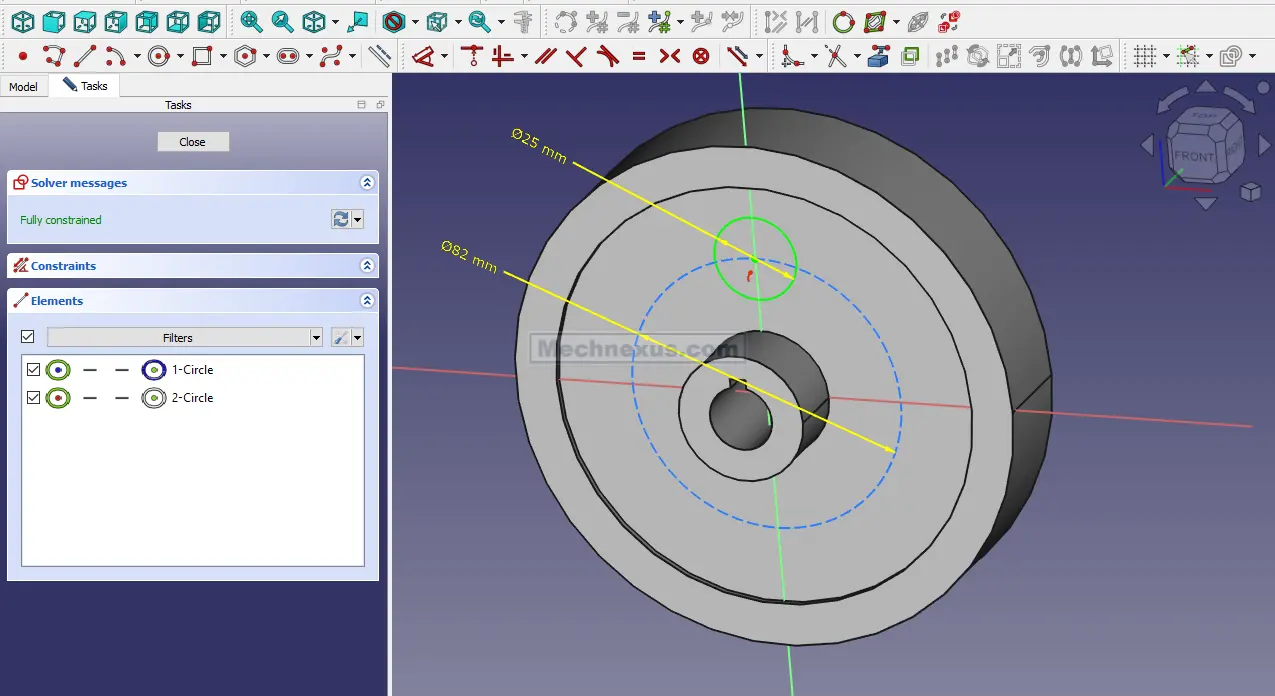The height and width of the screenshot is (696, 1275).
Task: Select the Create Line tool
Action: (x=85, y=56)
